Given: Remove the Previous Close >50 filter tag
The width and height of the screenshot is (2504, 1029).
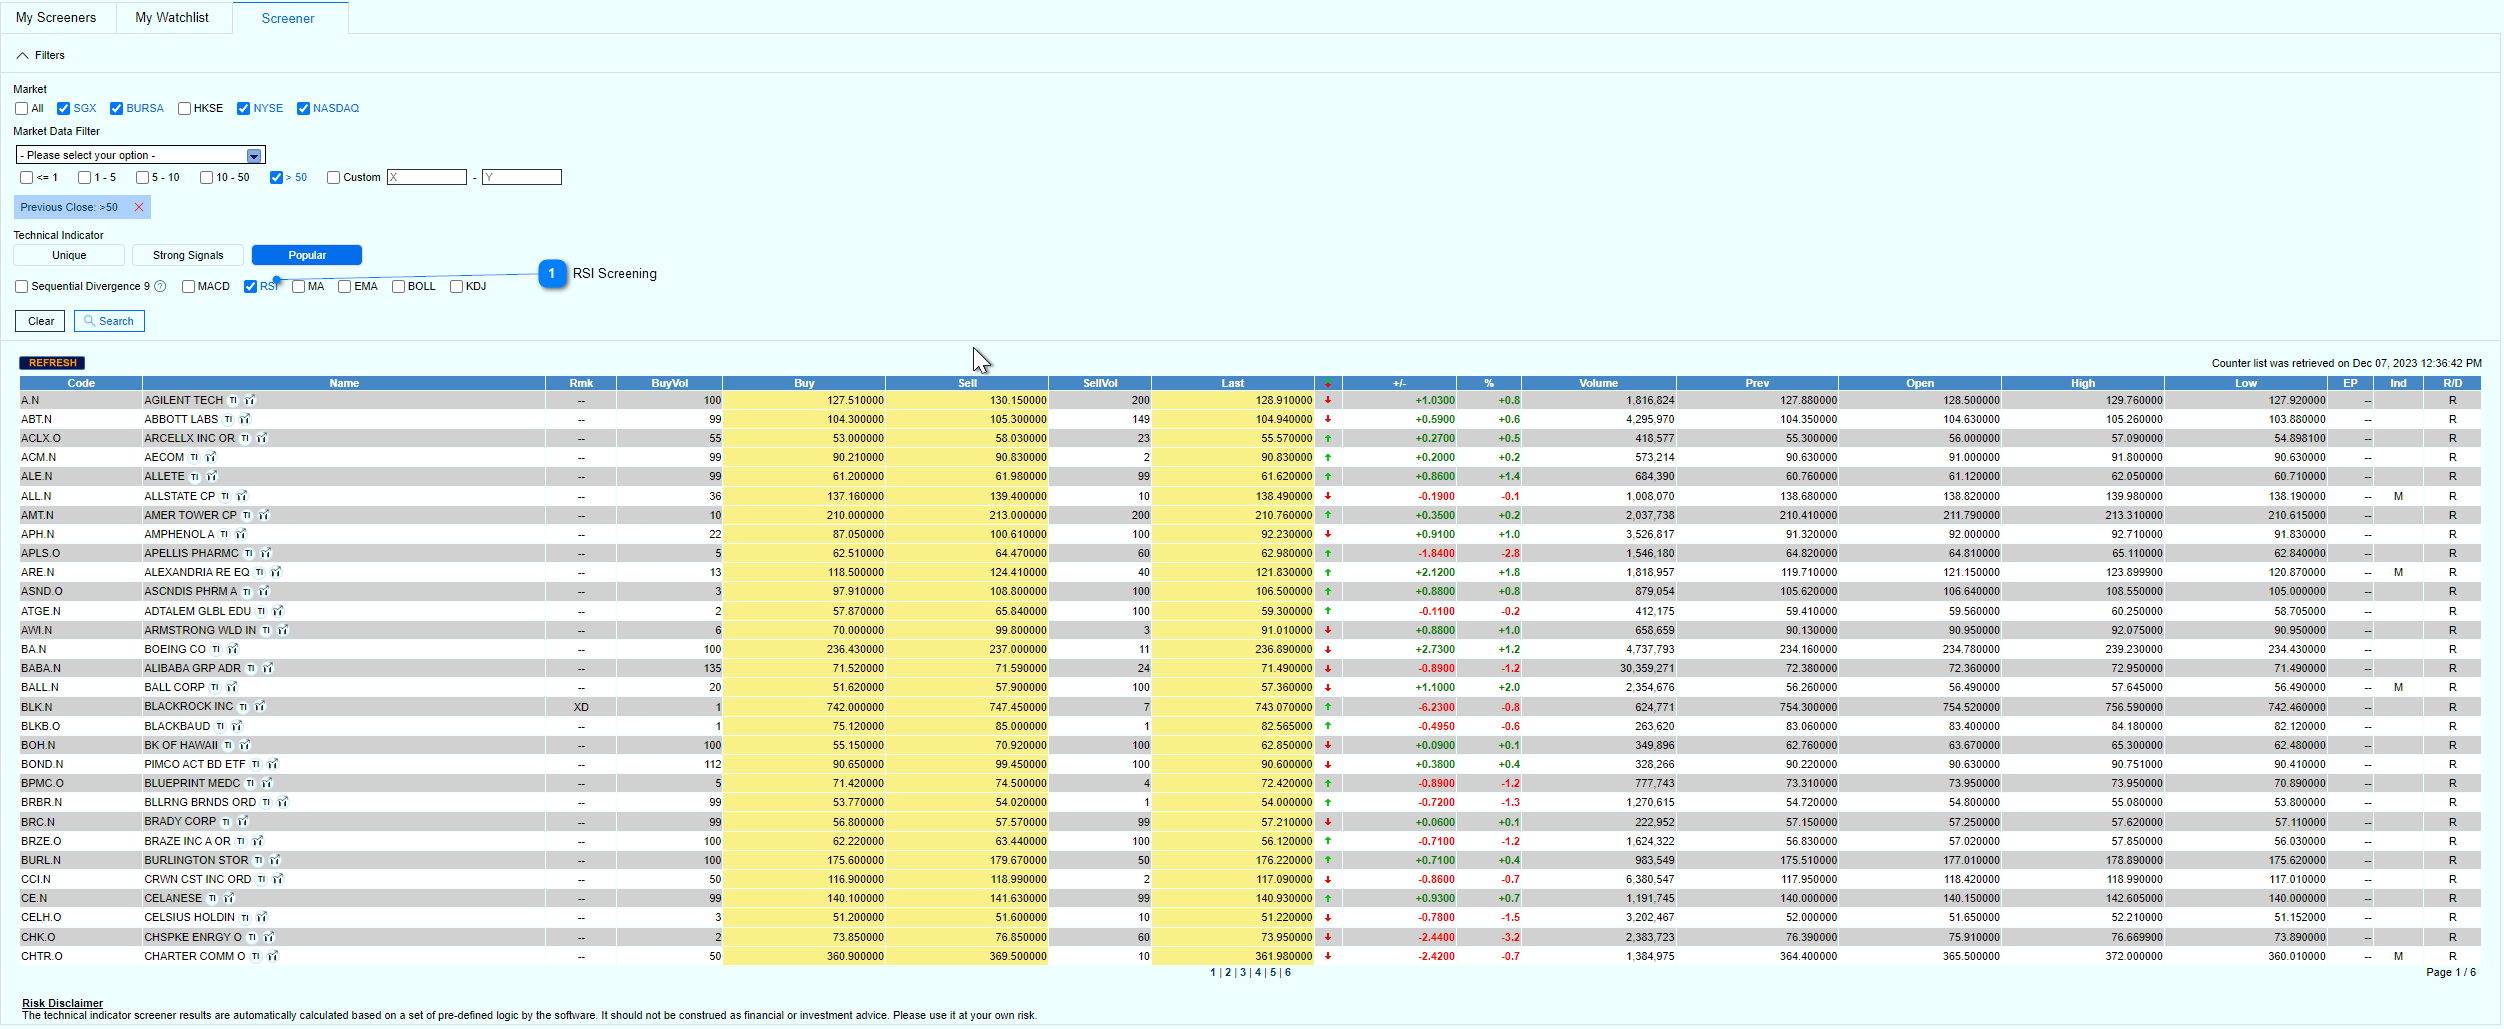Looking at the screenshot, I should (139, 207).
